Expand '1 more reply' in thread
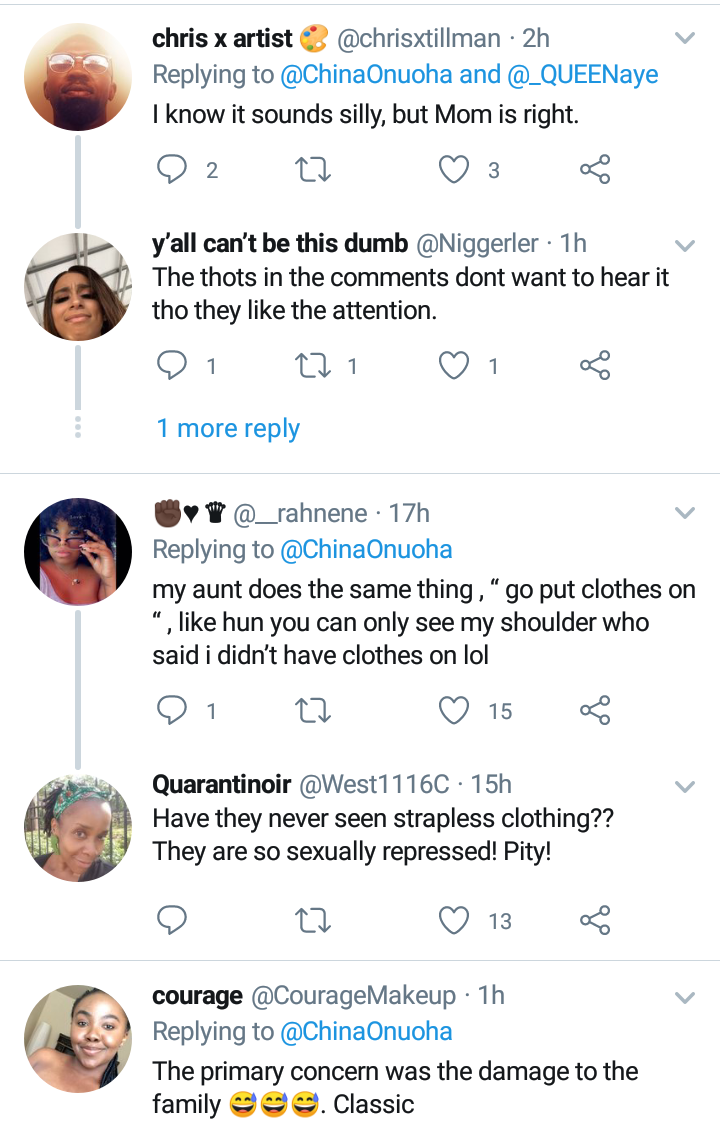Screen dimensions: 720x1131 click(228, 429)
